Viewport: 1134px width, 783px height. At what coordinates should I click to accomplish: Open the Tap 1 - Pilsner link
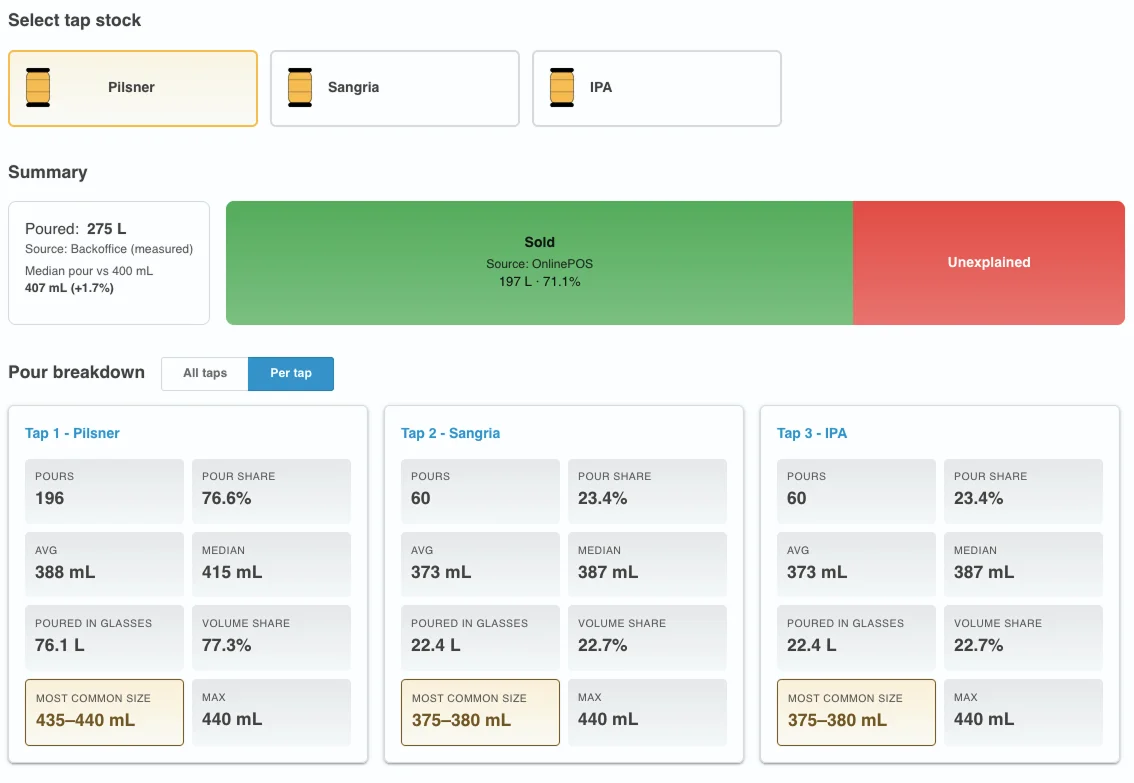(72, 433)
